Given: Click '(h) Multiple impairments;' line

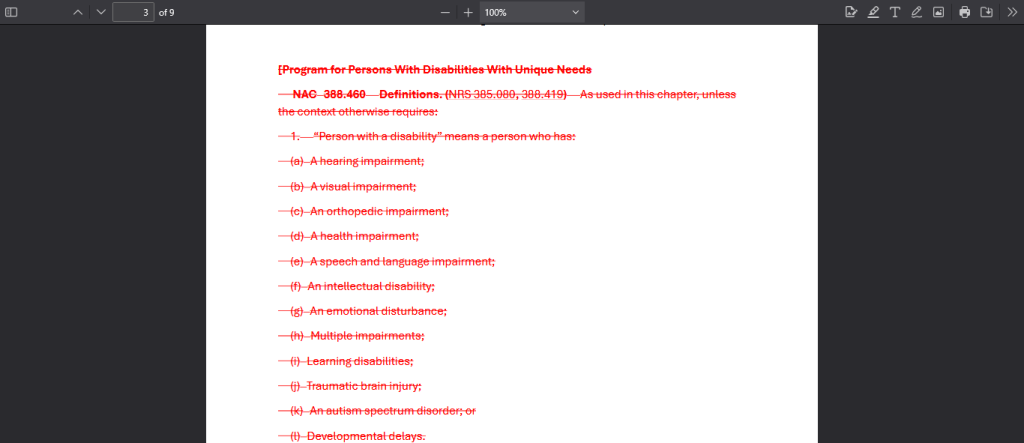Looking at the screenshot, I should coord(357,336).
